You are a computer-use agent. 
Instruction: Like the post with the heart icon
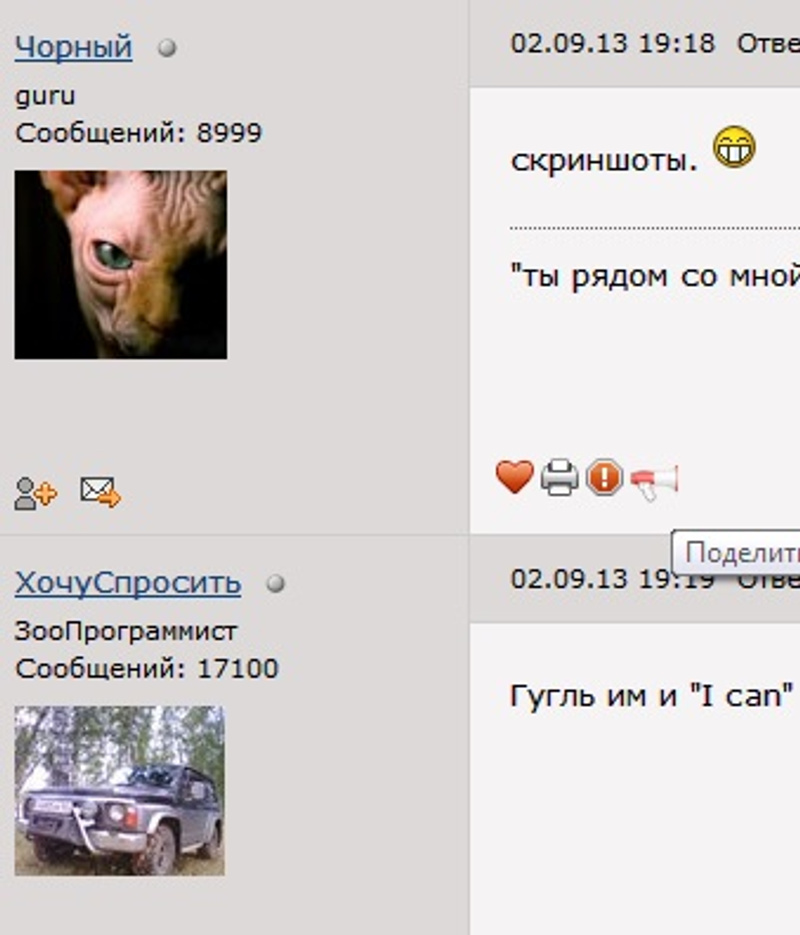click(514, 477)
